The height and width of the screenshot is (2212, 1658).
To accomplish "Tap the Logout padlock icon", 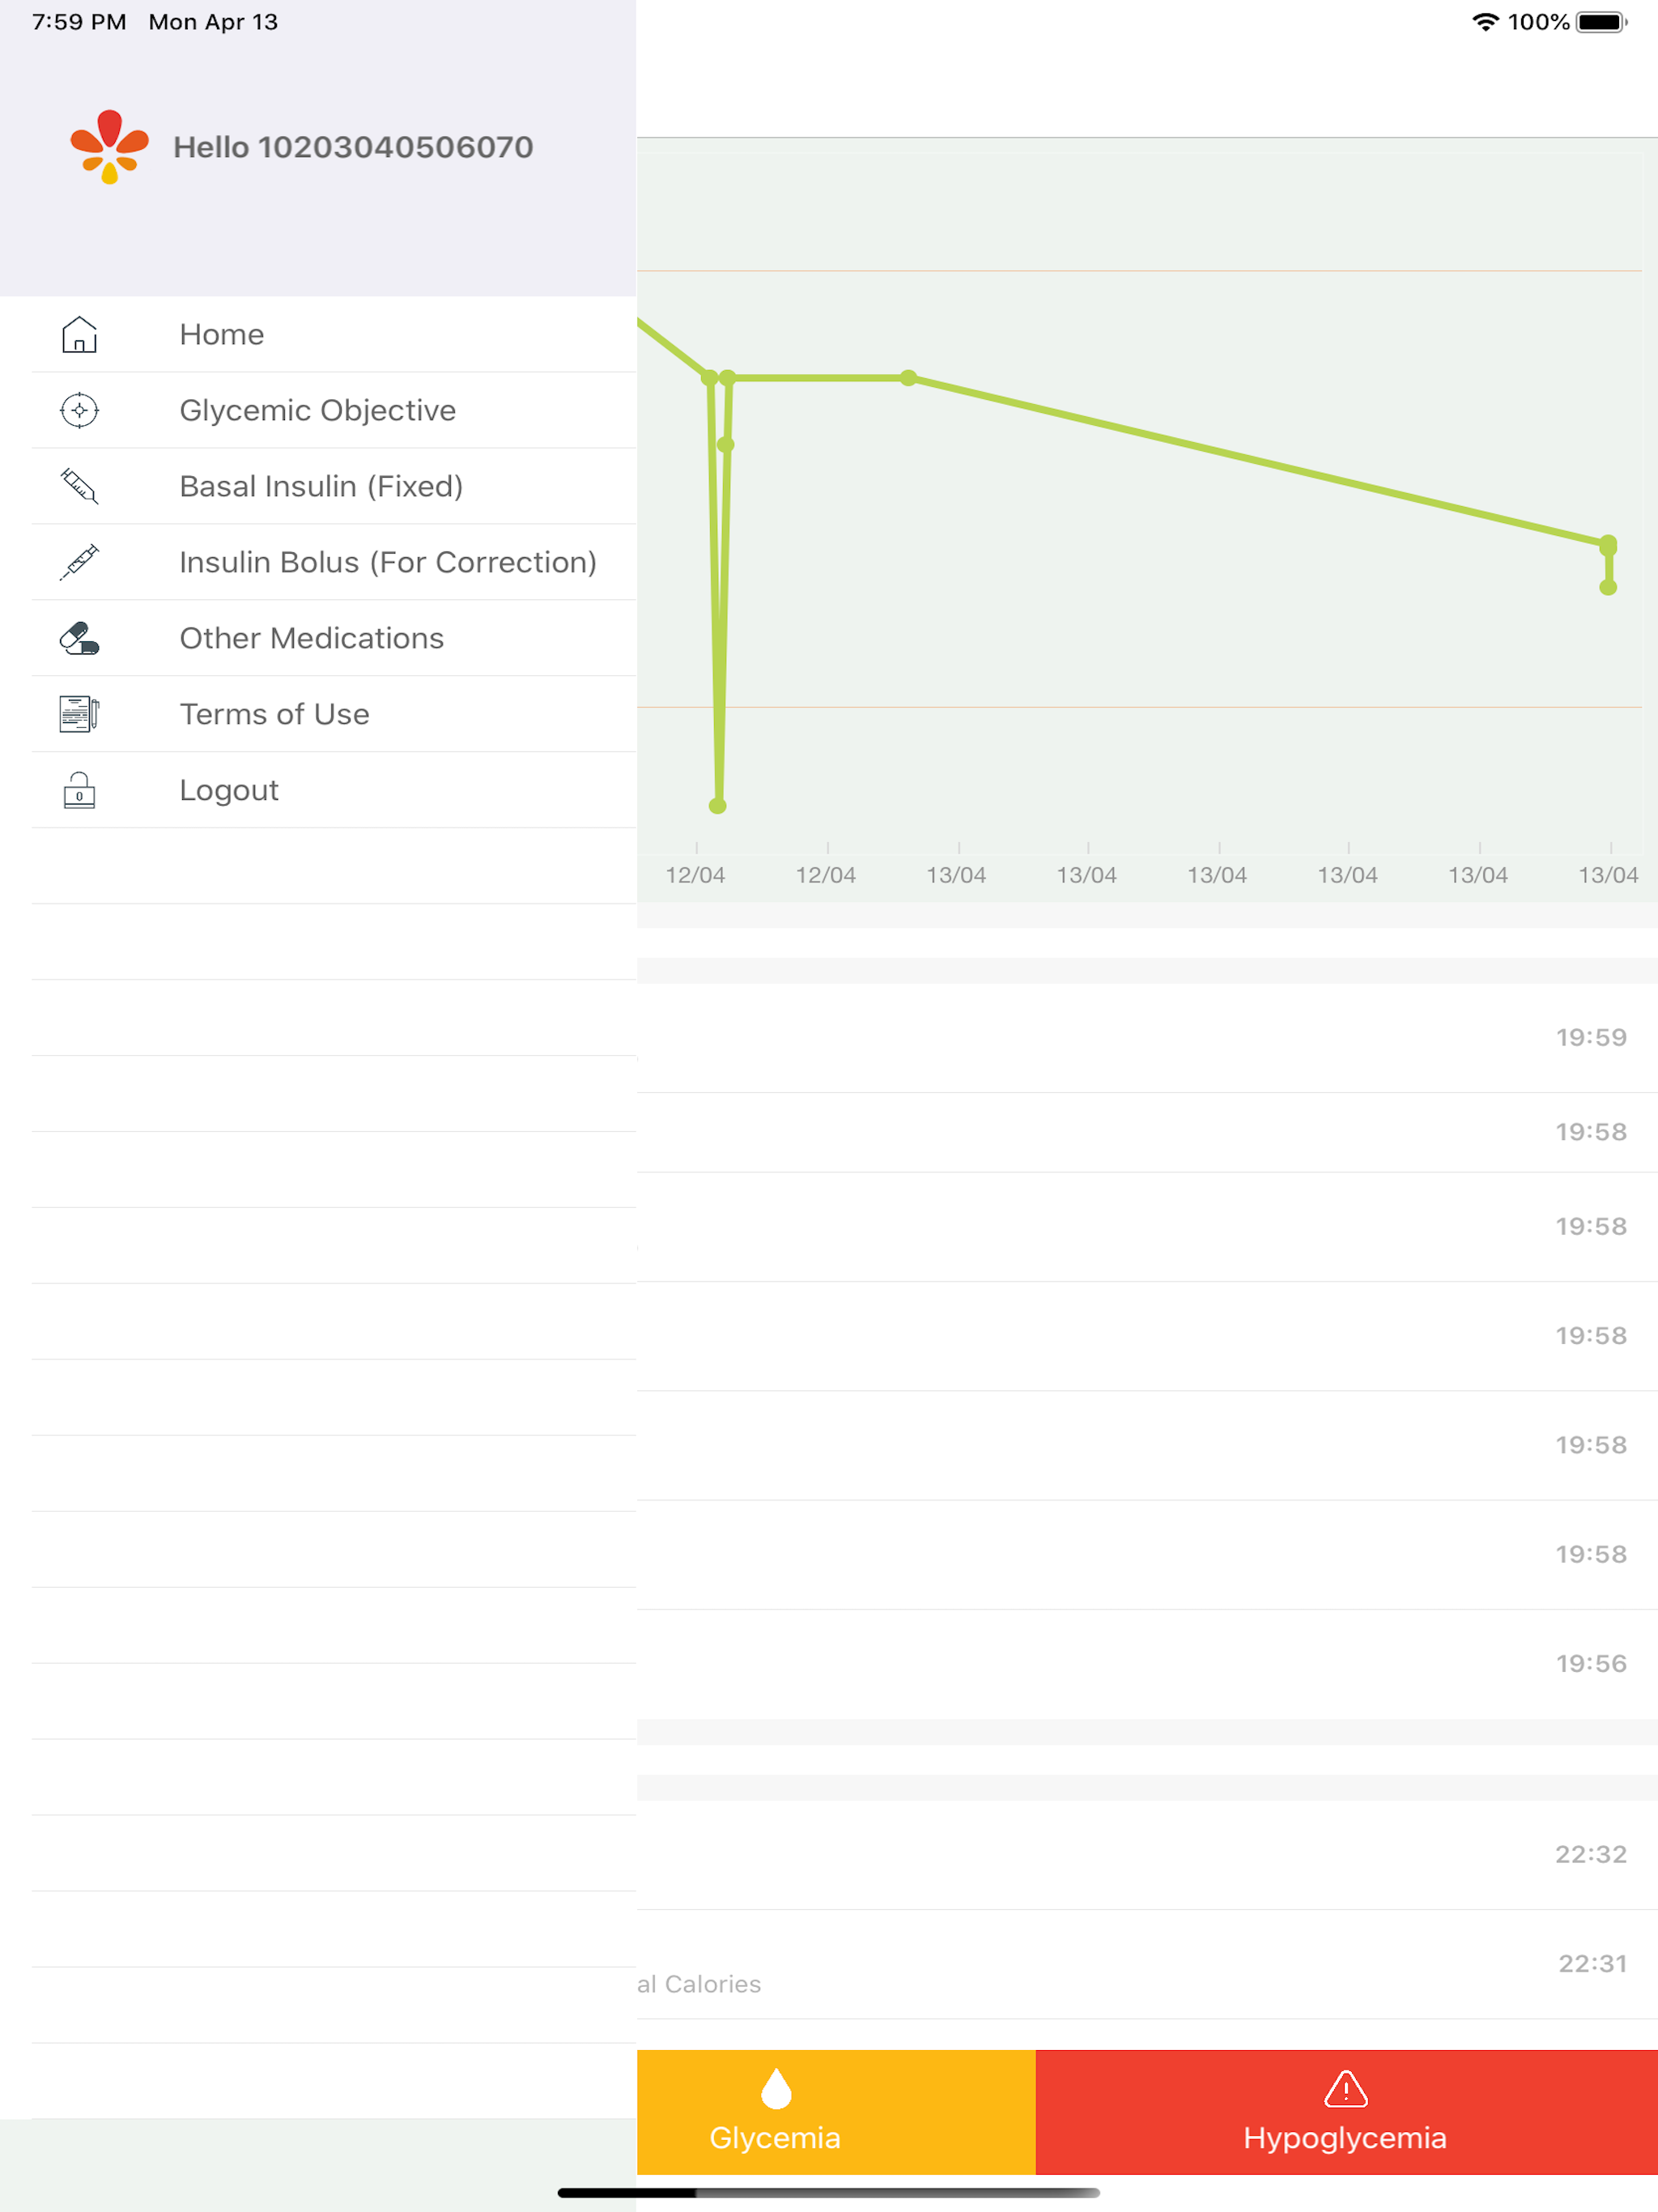I will (79, 790).
